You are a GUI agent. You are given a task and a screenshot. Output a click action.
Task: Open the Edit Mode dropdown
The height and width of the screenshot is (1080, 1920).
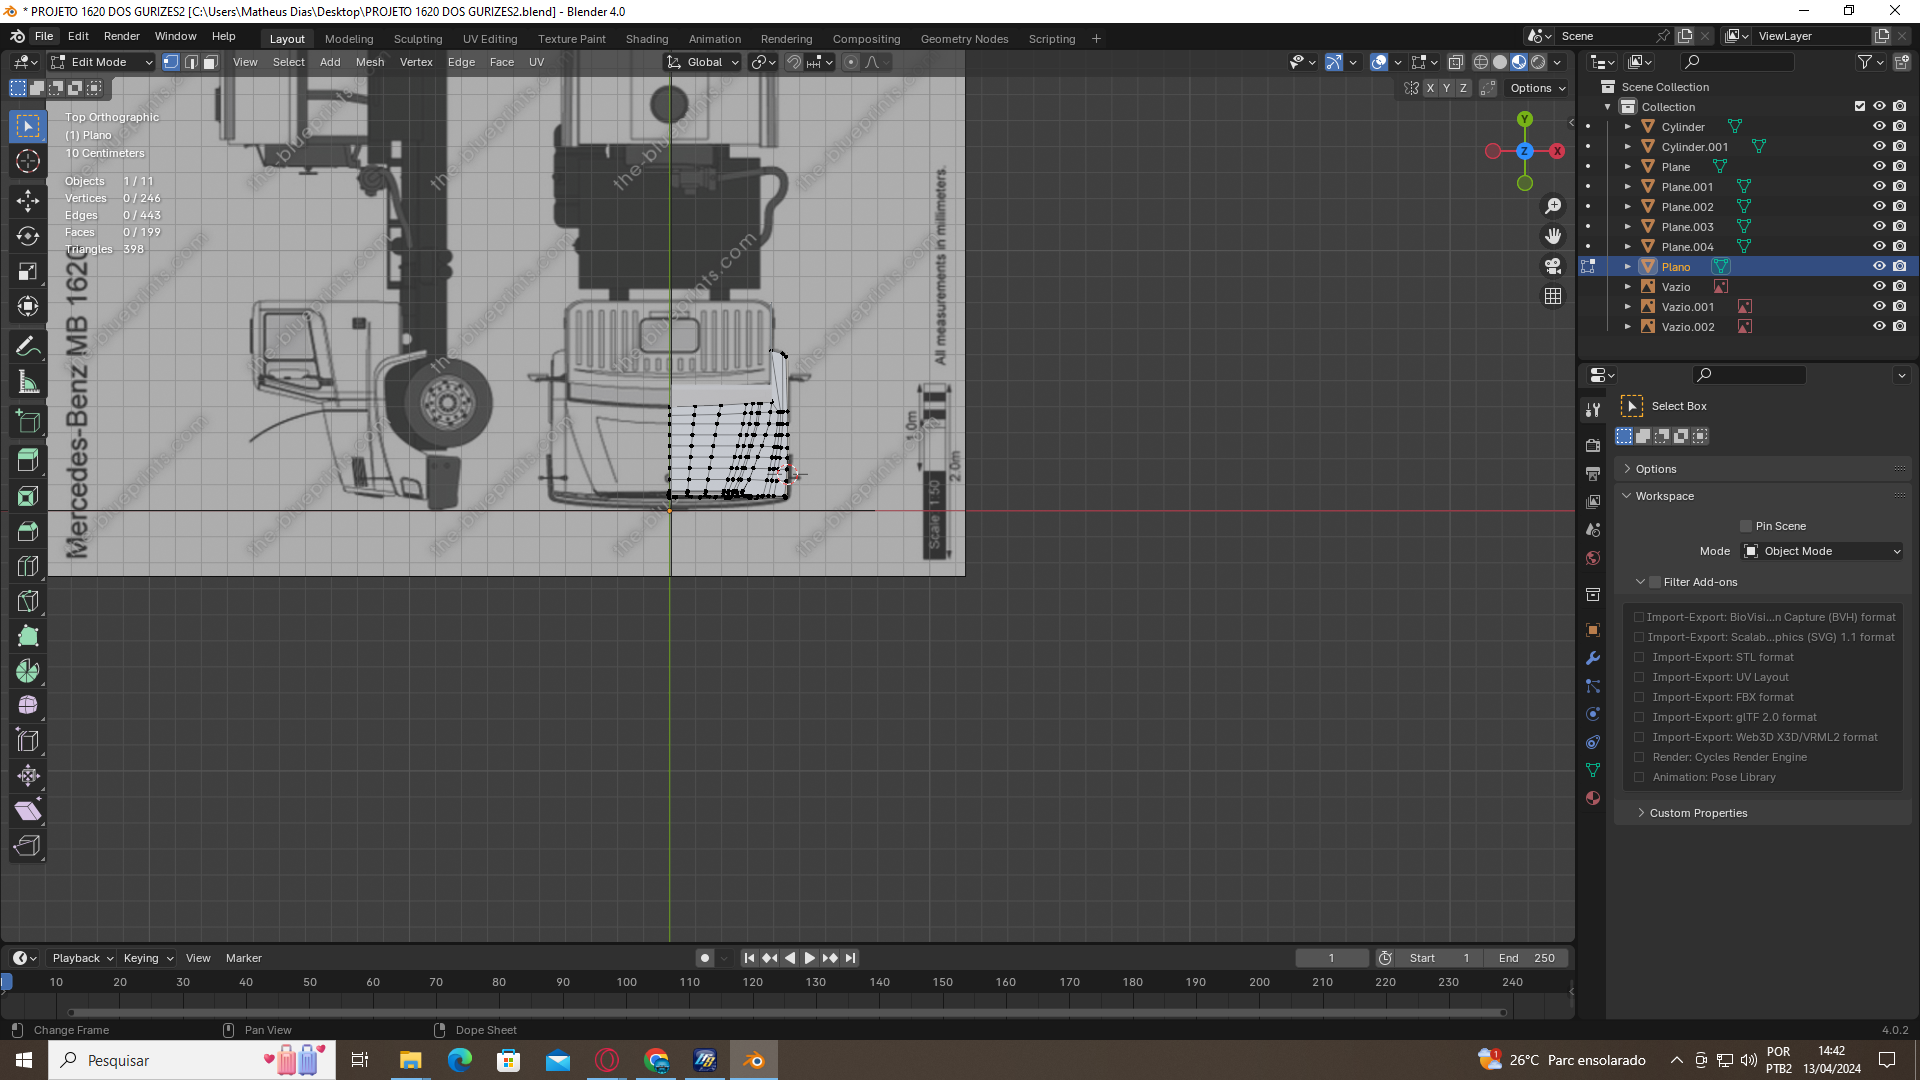pyautogui.click(x=102, y=62)
